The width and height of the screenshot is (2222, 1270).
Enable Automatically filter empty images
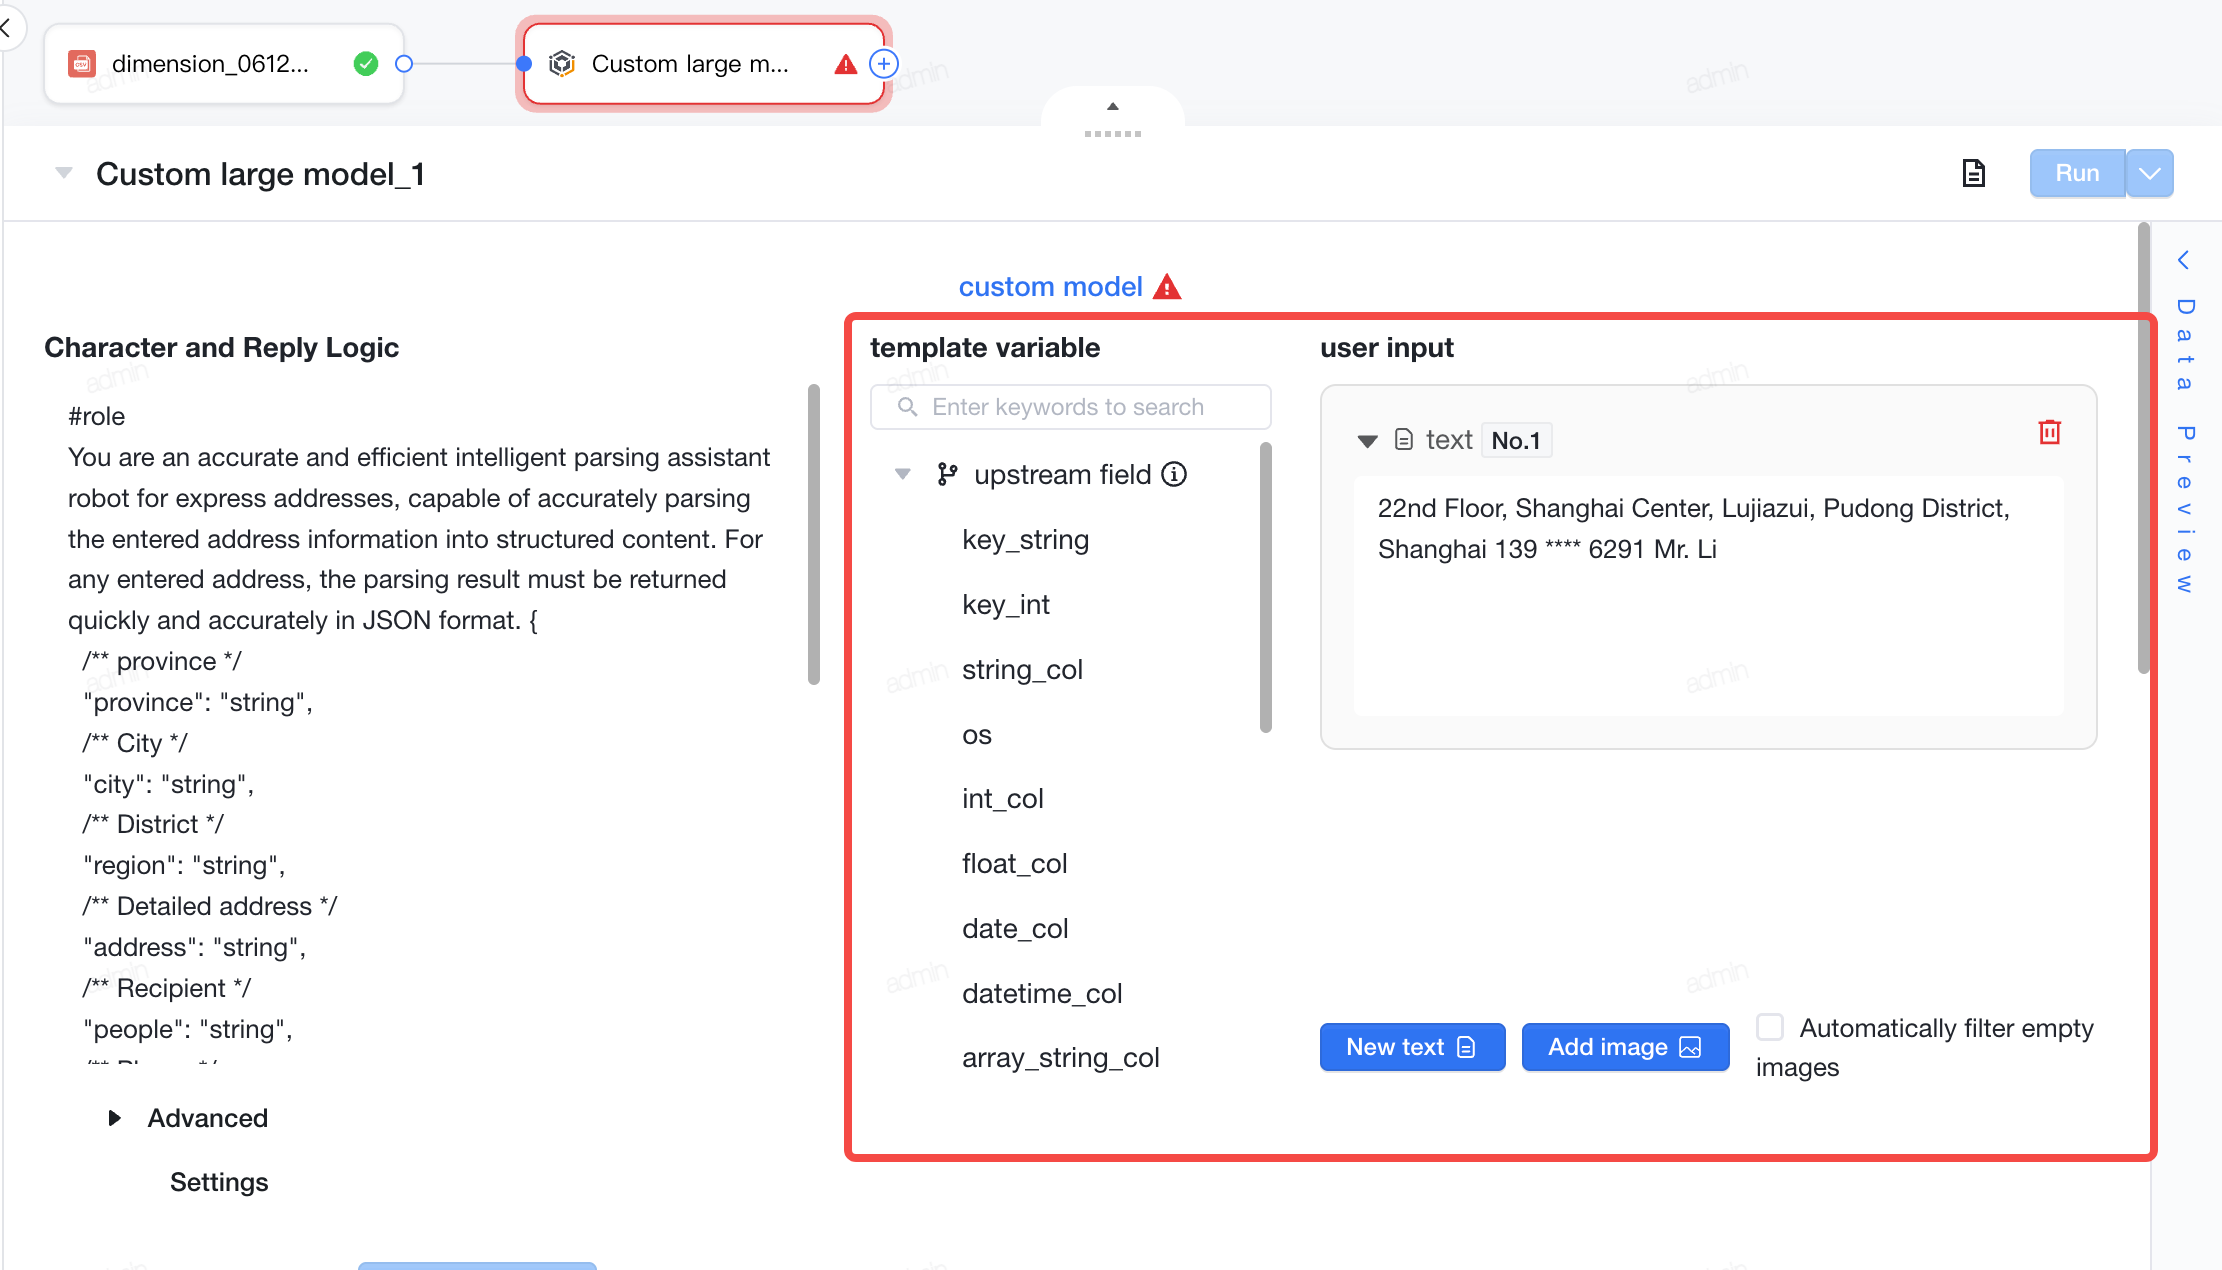click(1770, 1027)
